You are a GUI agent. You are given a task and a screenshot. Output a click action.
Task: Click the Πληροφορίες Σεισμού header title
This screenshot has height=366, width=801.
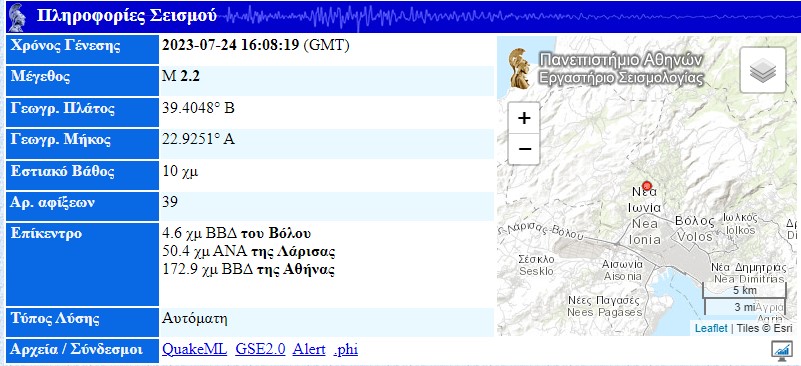click(127, 16)
